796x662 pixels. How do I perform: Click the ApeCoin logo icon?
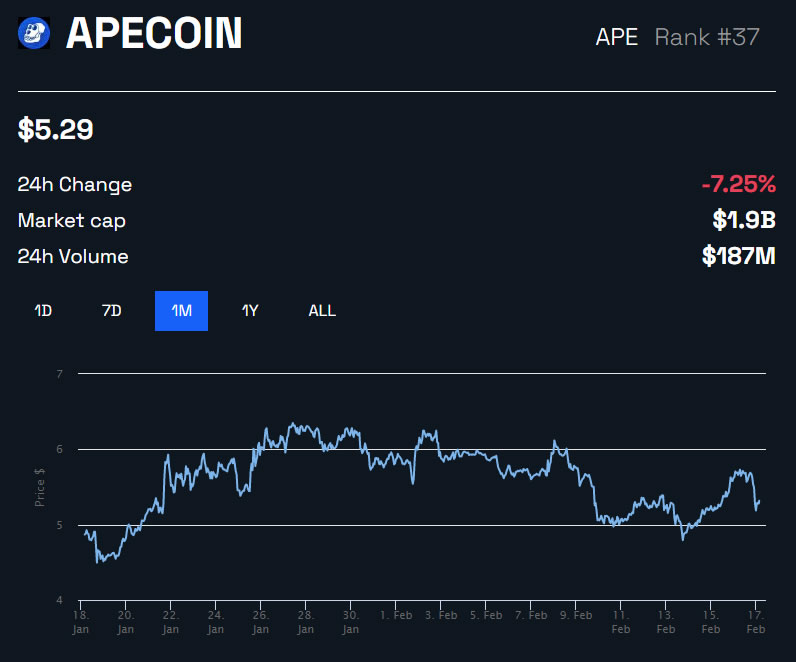(x=36, y=35)
